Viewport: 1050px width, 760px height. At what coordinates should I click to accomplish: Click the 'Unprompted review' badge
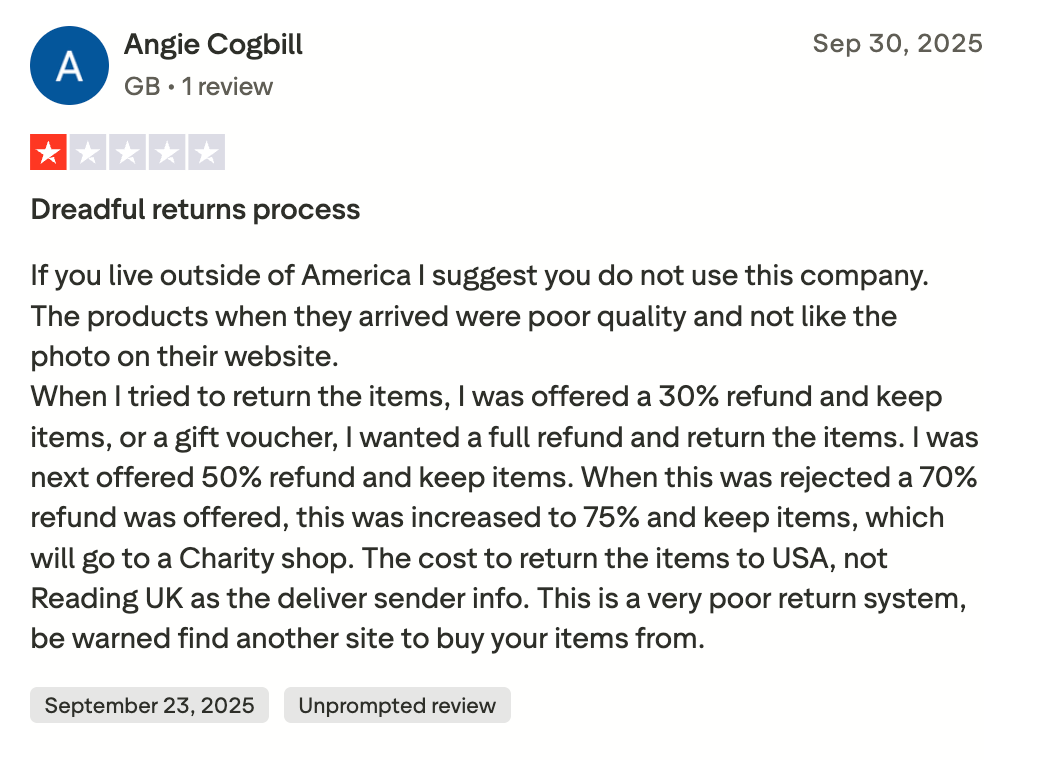[397, 705]
